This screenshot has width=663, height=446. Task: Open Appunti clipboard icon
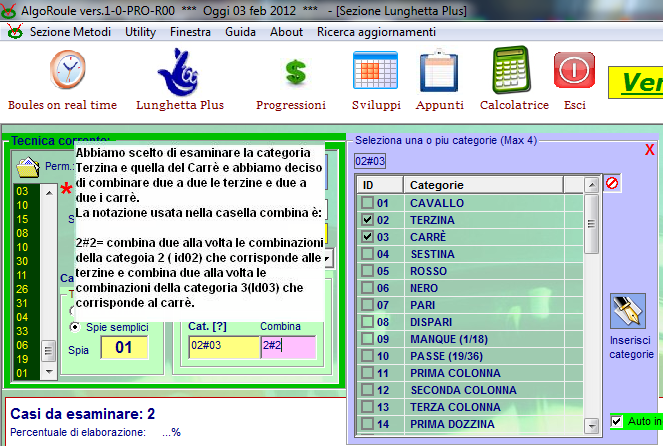pos(439,71)
